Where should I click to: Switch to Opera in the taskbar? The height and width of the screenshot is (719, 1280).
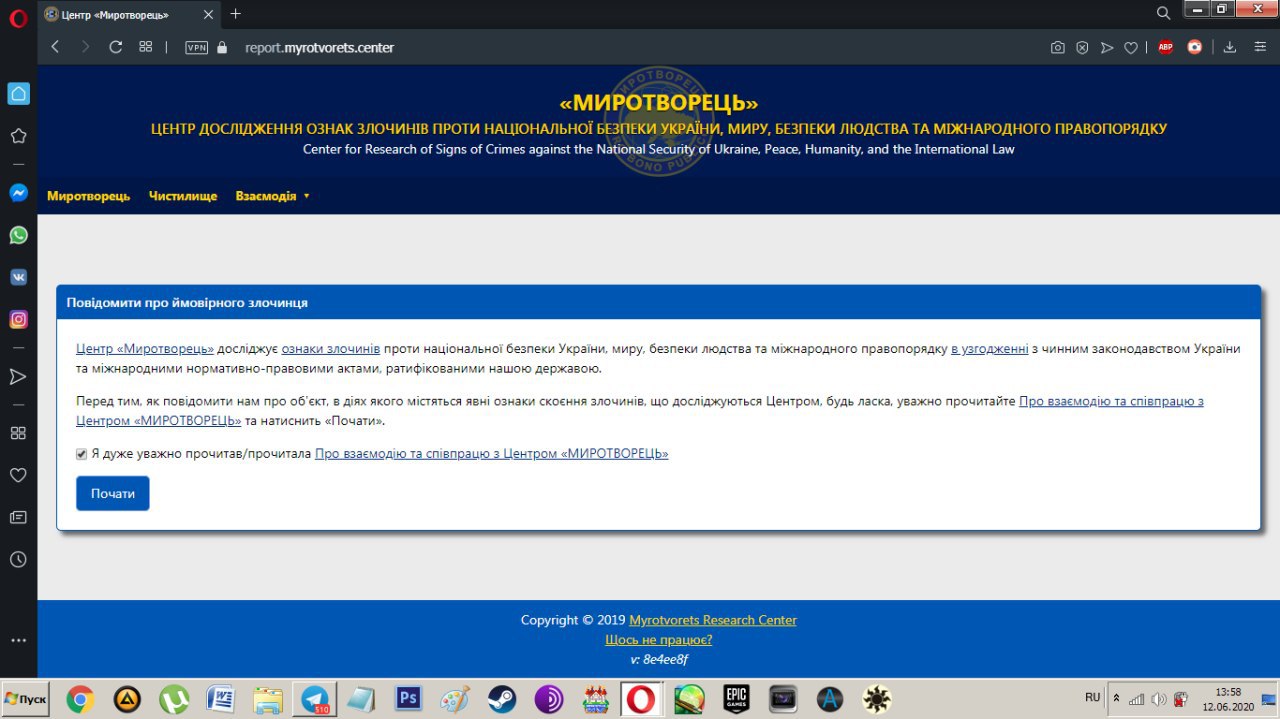tap(641, 698)
